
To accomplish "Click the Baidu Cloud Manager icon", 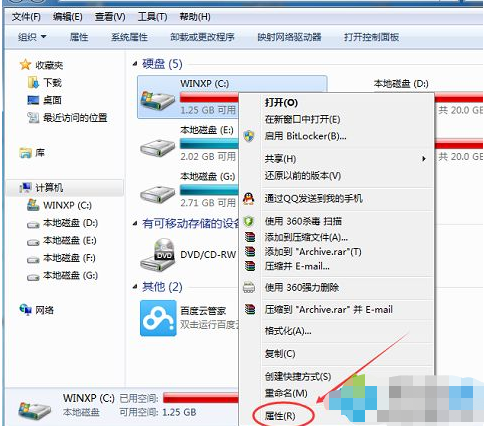I will coord(158,318).
